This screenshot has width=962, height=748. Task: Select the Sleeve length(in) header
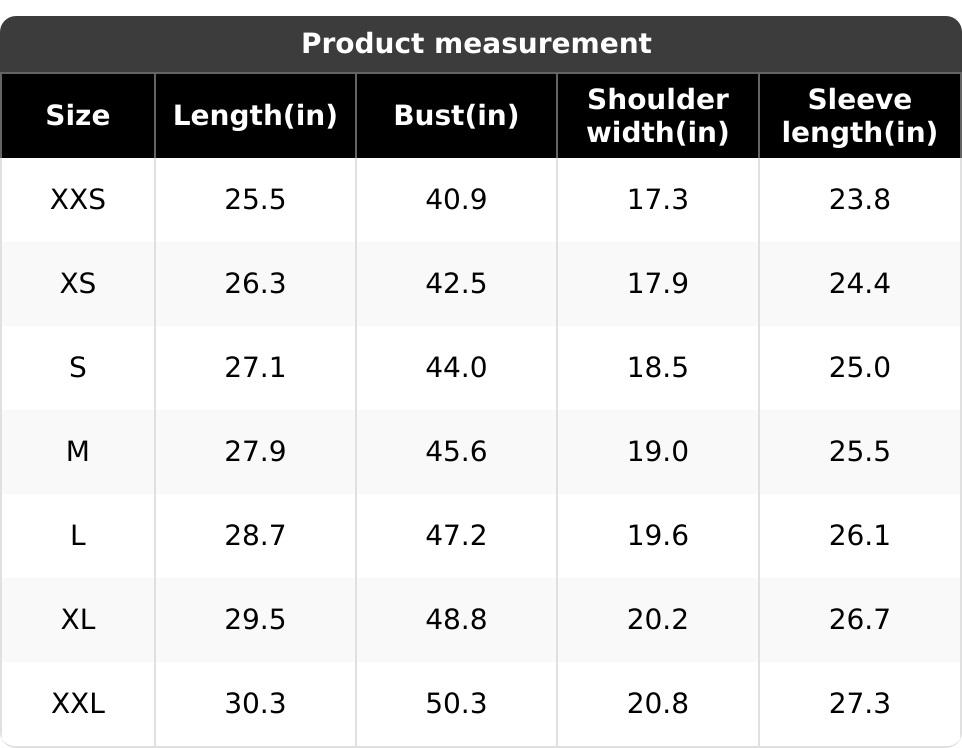[860, 115]
